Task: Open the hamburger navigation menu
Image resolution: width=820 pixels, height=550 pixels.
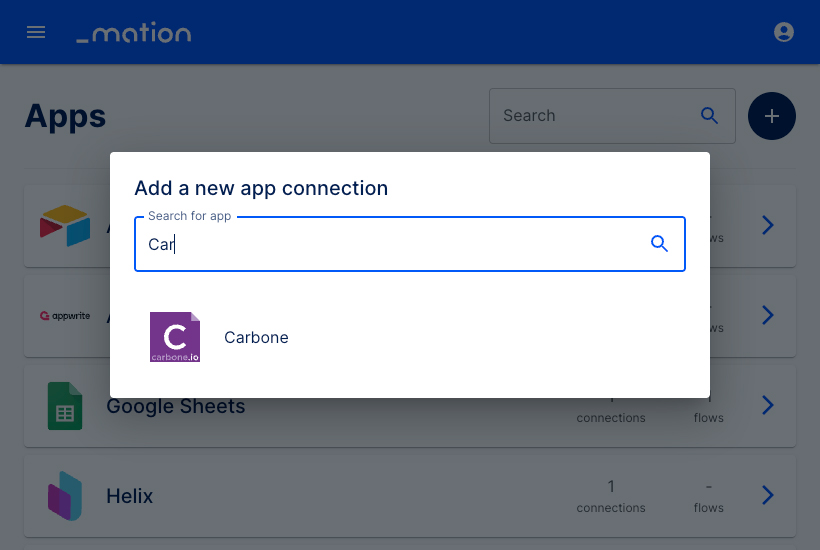Action: coord(36,32)
